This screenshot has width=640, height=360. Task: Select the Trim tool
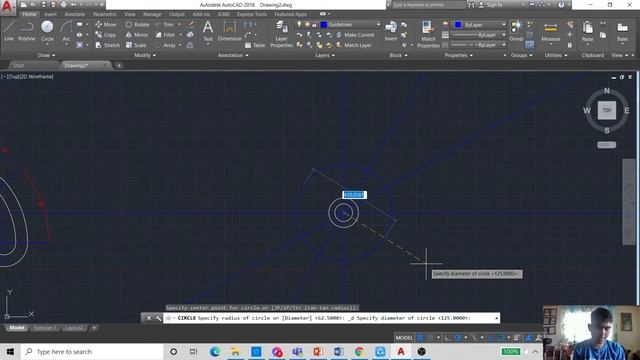[164, 24]
